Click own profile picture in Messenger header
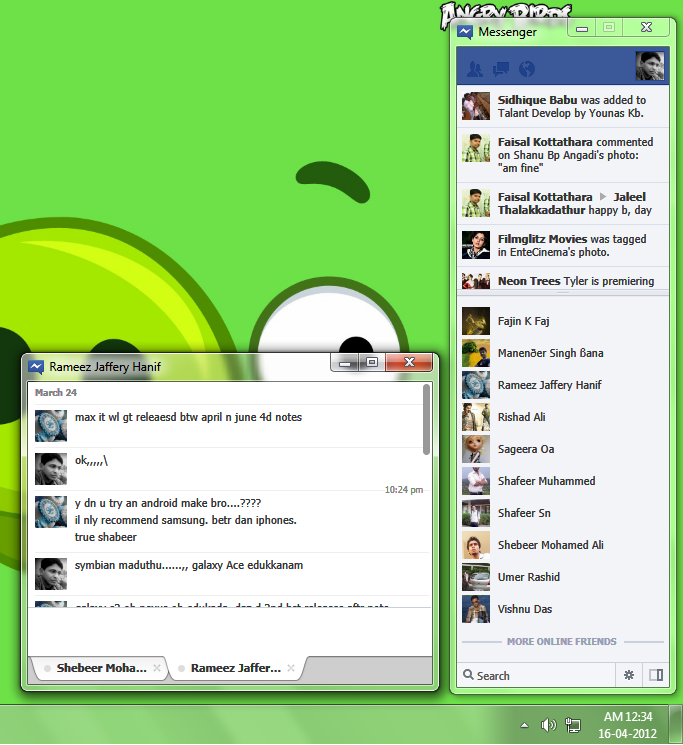Screen dimensions: 683x745 (649, 66)
